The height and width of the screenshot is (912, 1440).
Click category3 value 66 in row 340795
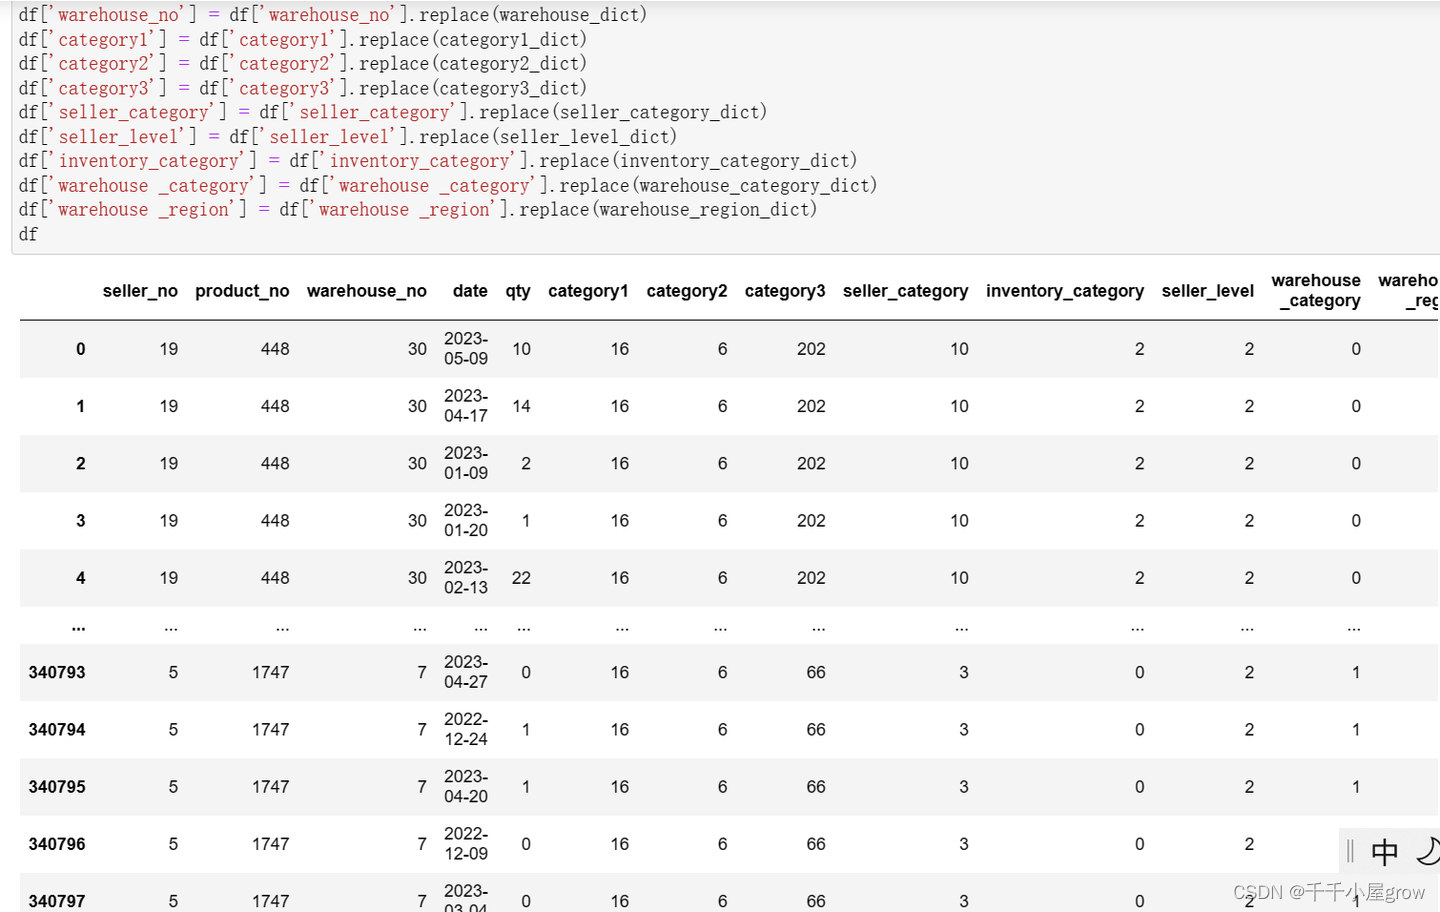click(816, 787)
